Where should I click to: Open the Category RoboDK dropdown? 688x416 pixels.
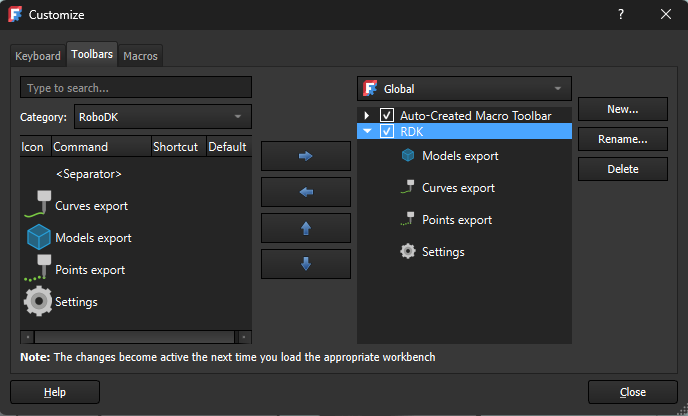coord(161,117)
